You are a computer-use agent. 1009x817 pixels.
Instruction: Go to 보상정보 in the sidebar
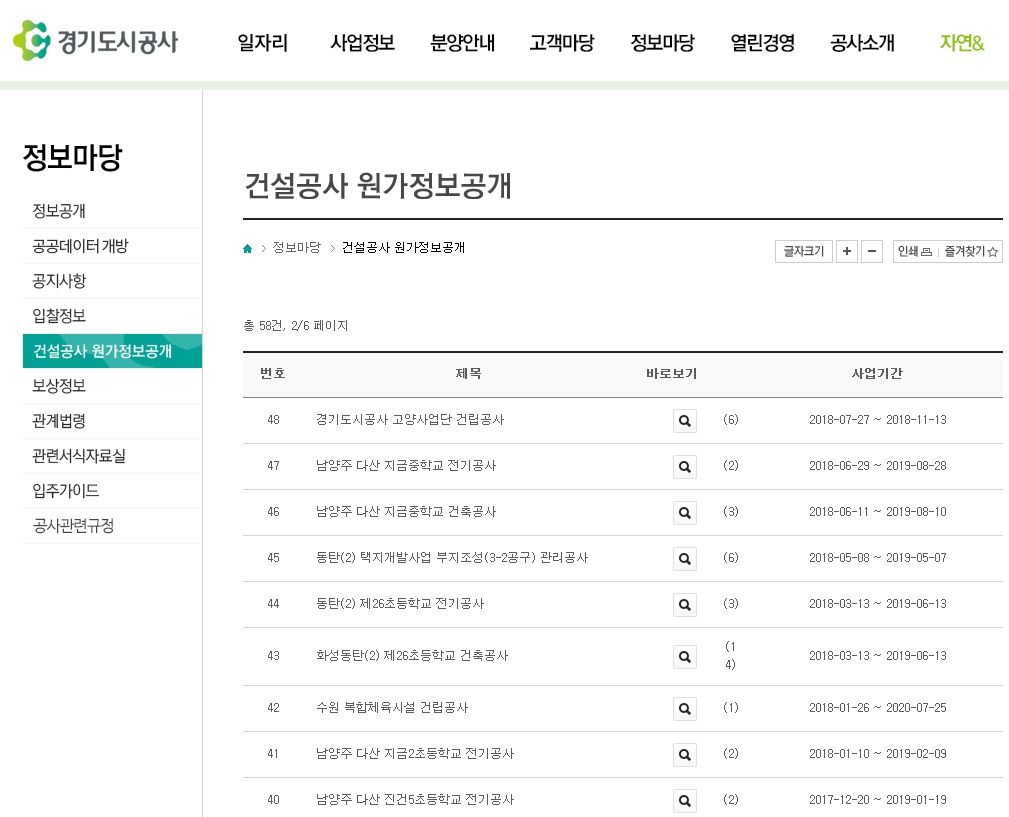pos(59,386)
